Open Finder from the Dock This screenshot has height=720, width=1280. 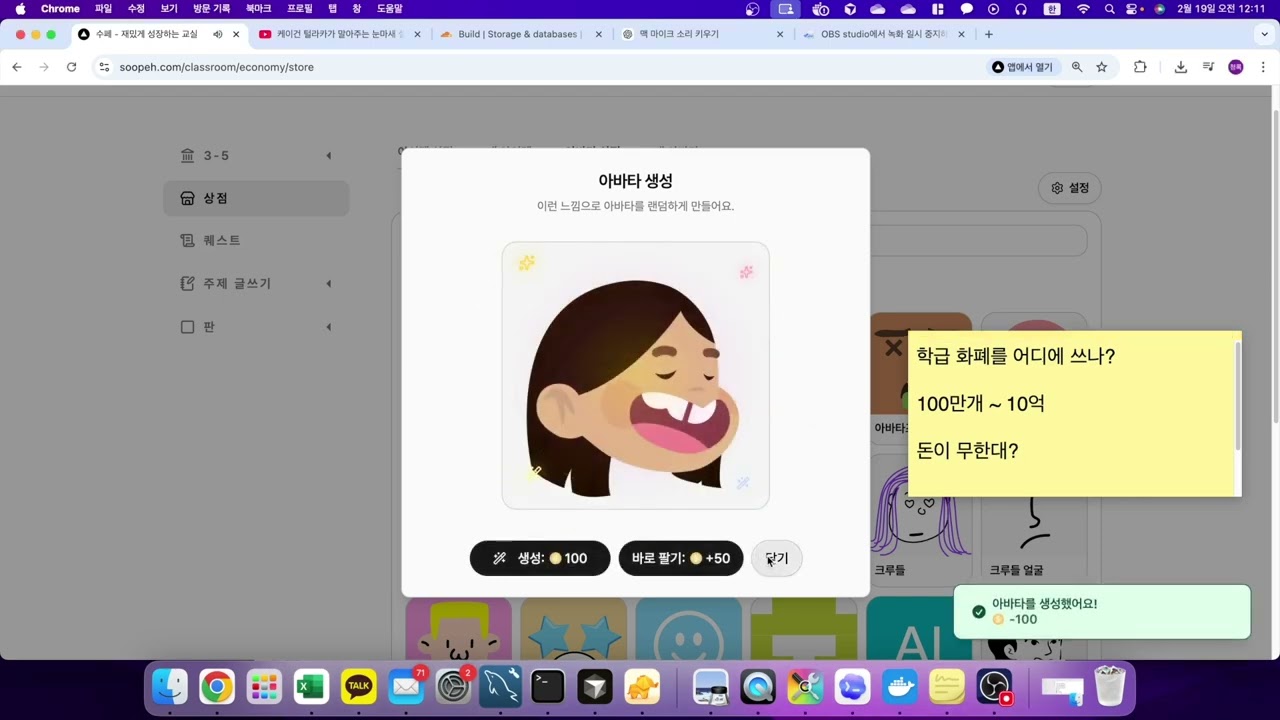pyautogui.click(x=169, y=687)
